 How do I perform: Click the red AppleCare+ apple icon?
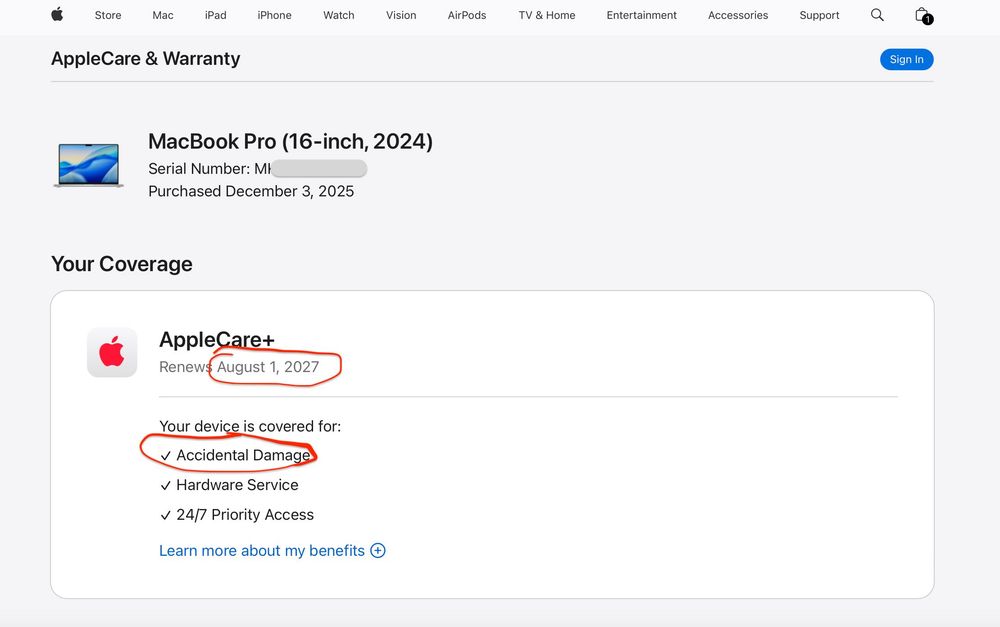112,352
